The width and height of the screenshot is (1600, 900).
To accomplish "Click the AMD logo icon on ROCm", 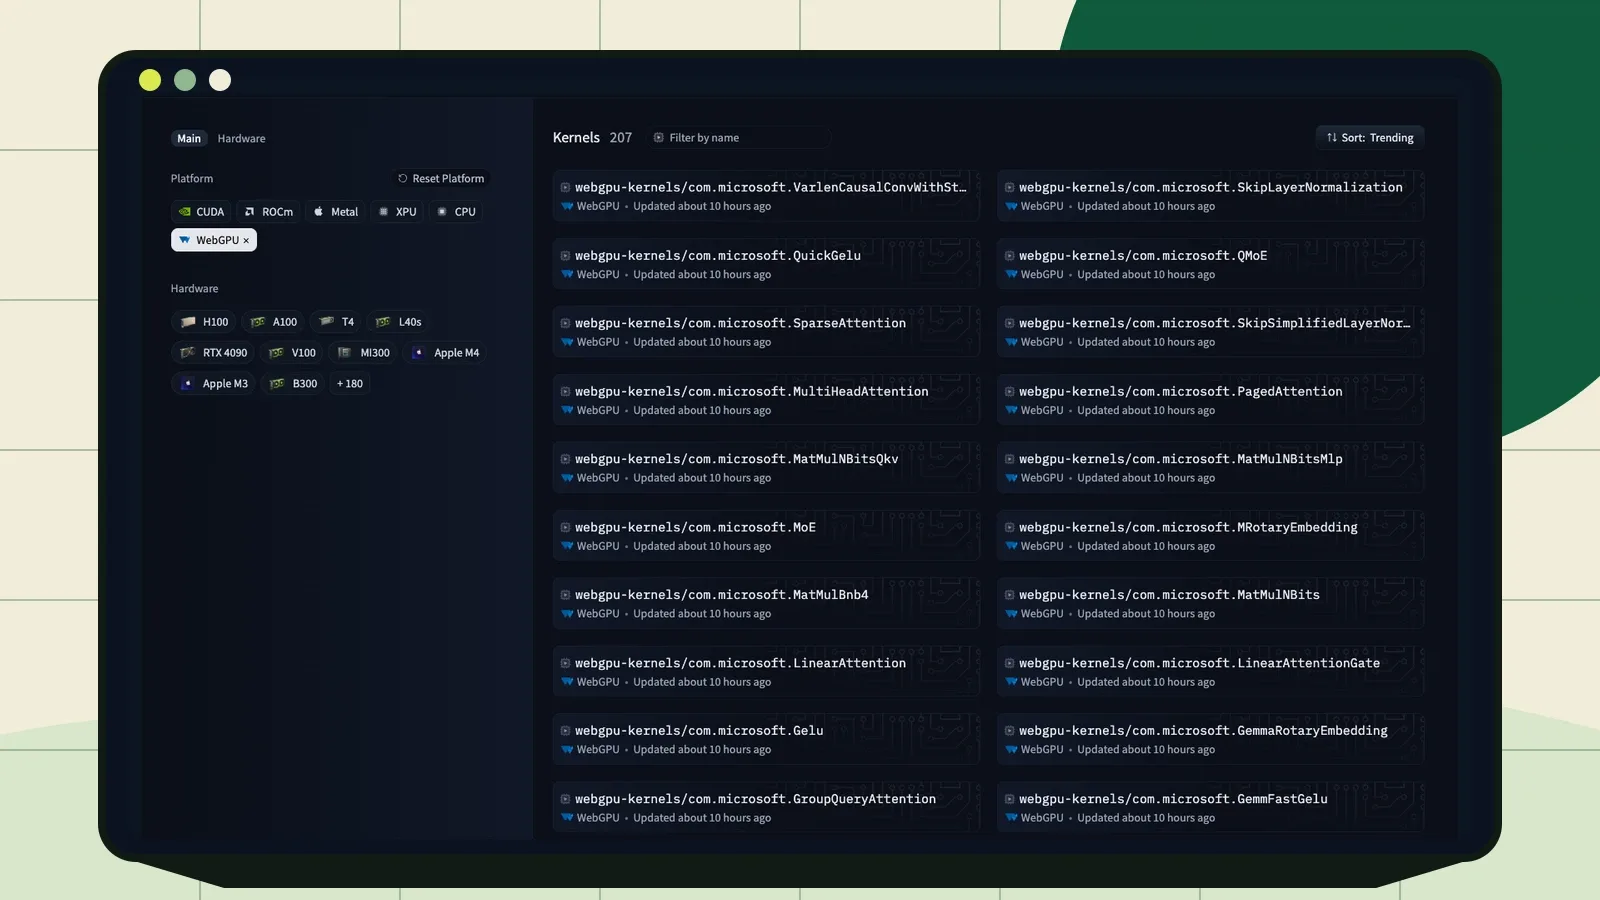I will 250,212.
